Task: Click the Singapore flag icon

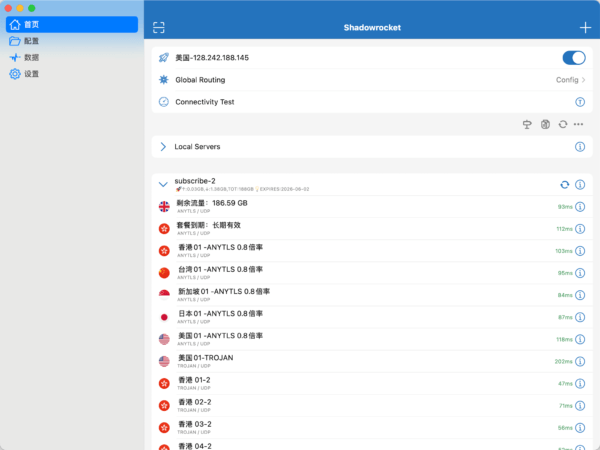Action: [x=164, y=295]
